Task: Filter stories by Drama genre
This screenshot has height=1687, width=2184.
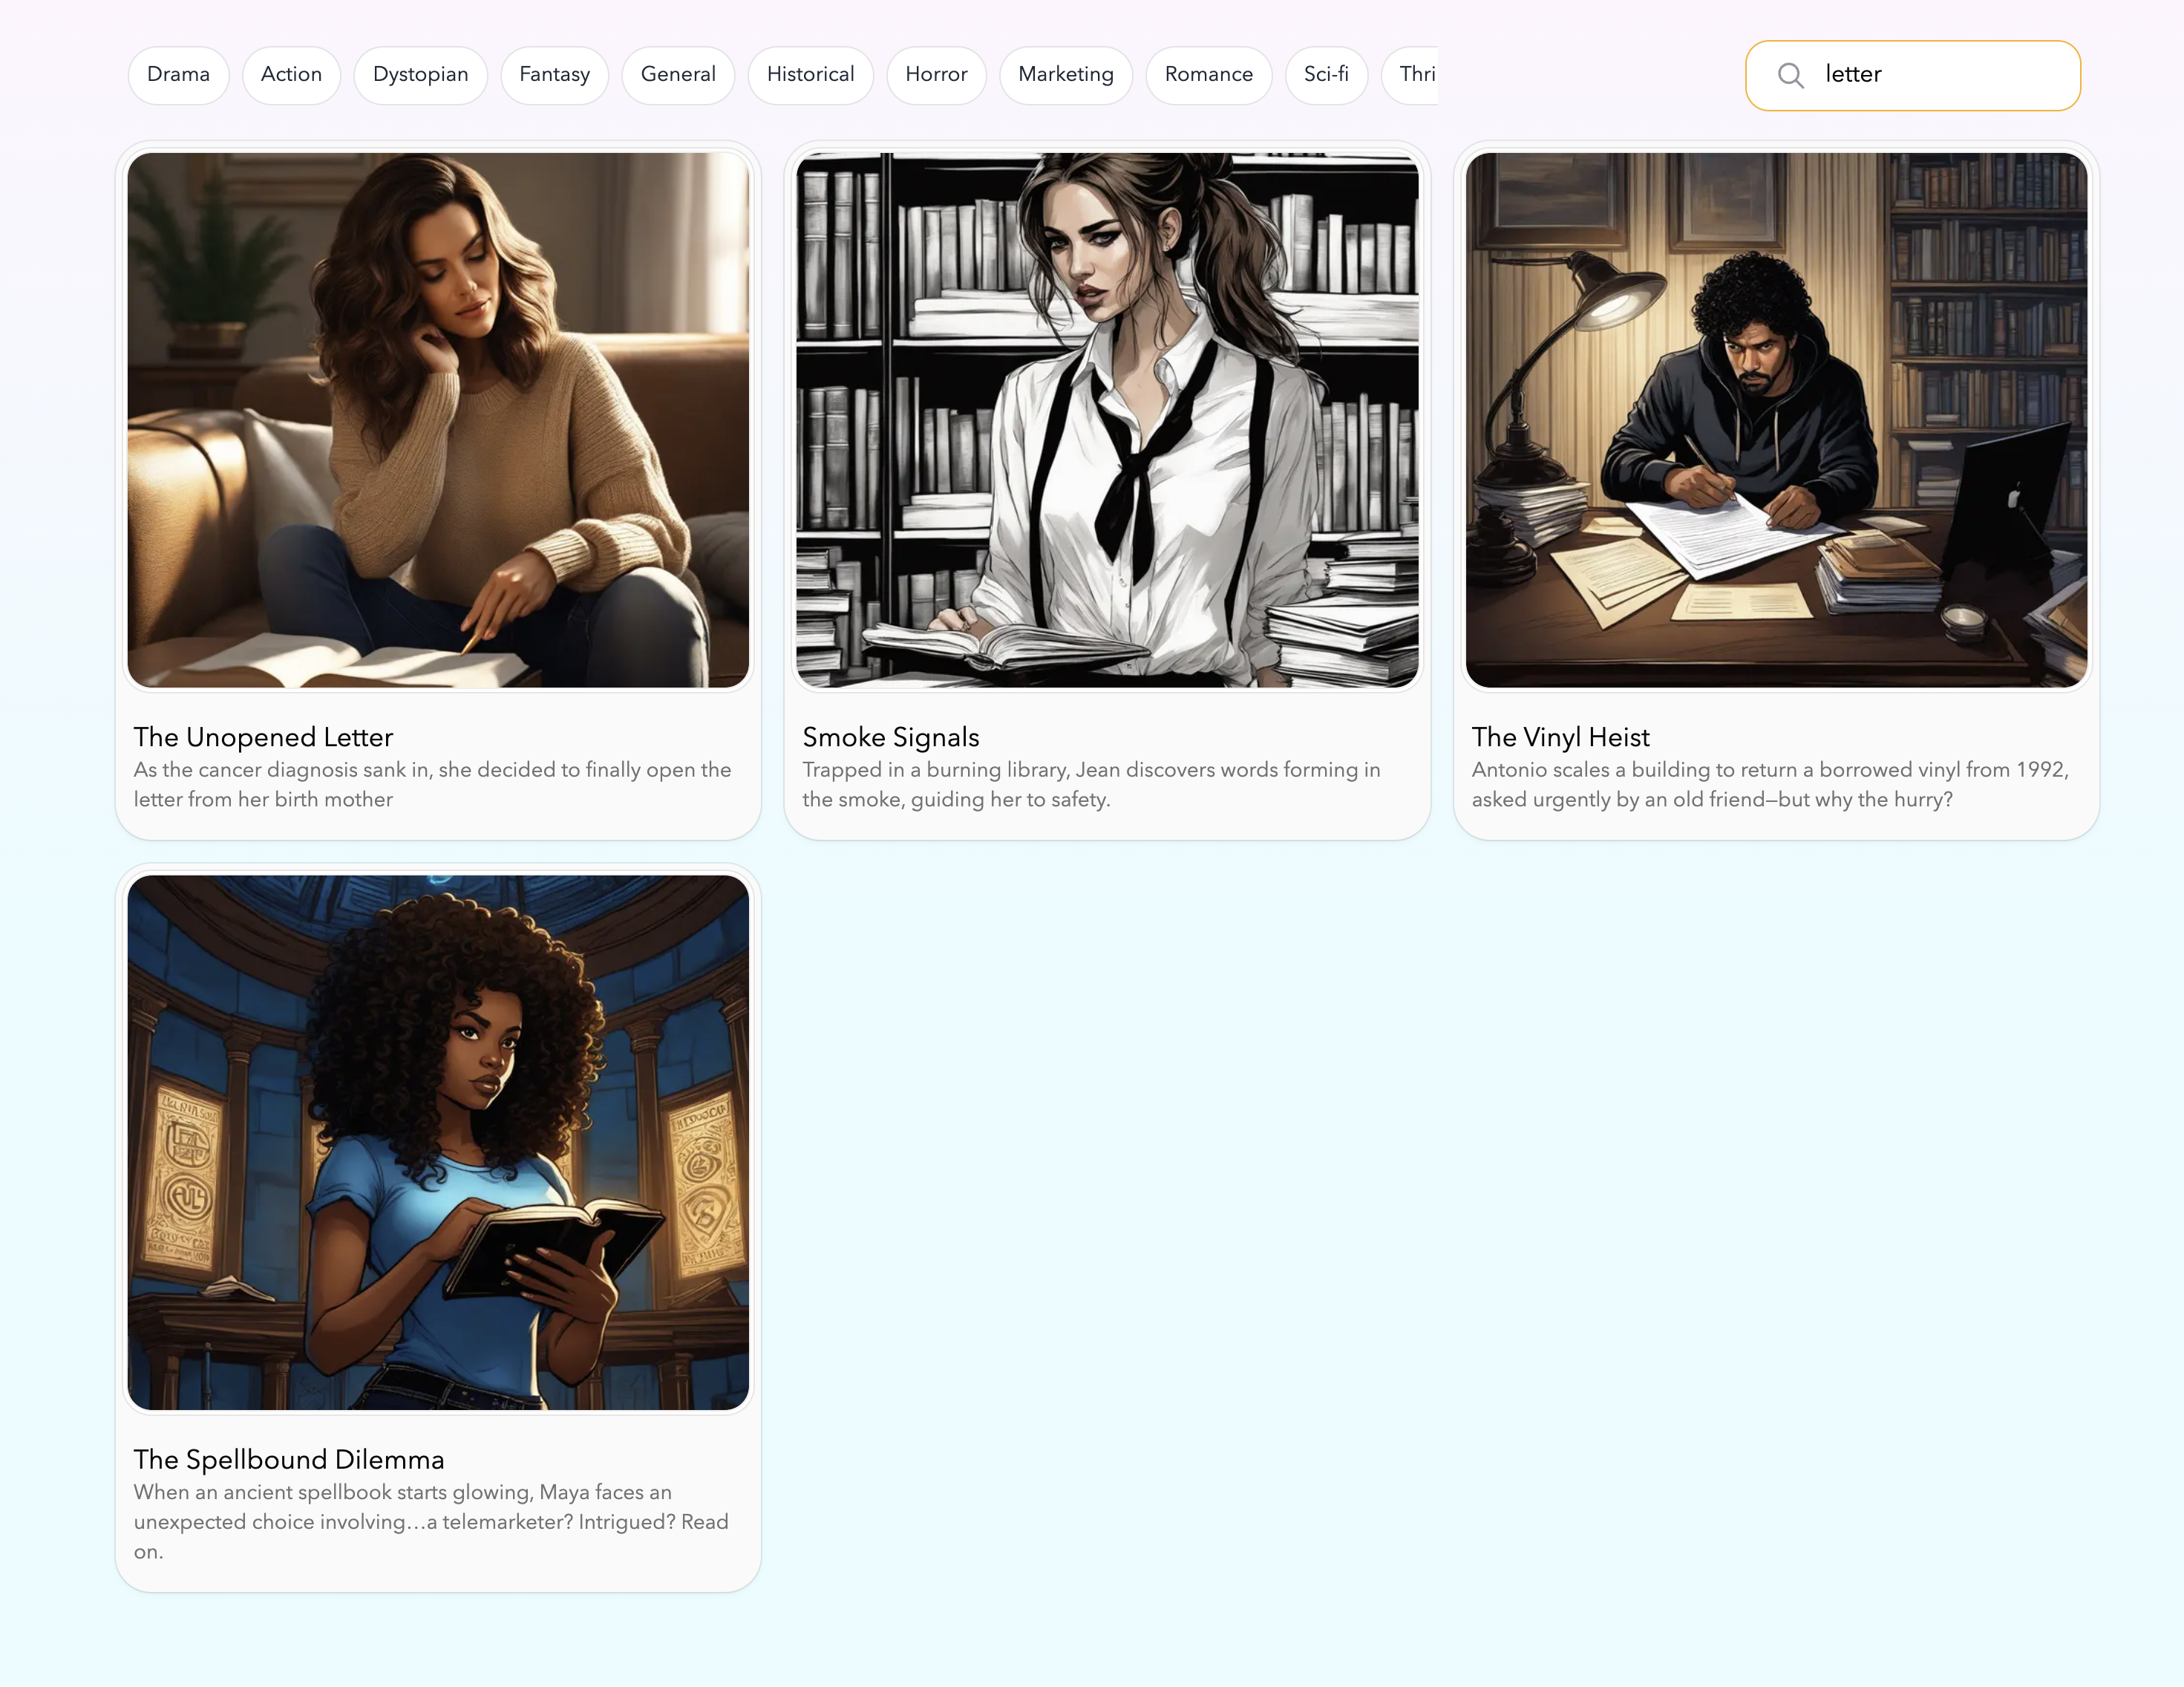Action: 178,75
